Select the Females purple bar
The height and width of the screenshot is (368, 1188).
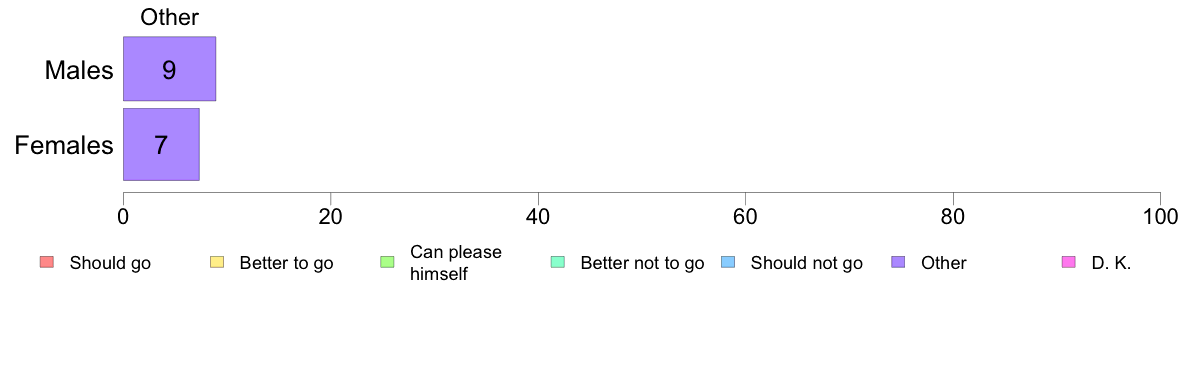[x=161, y=144]
